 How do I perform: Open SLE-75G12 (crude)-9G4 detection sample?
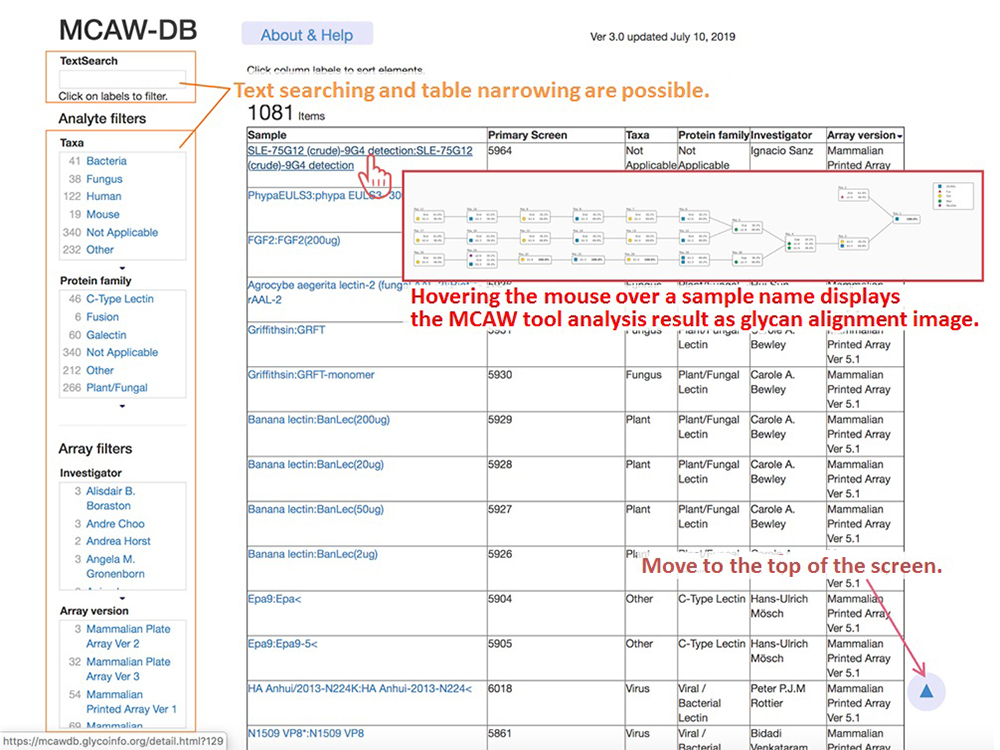[x=360, y=158]
